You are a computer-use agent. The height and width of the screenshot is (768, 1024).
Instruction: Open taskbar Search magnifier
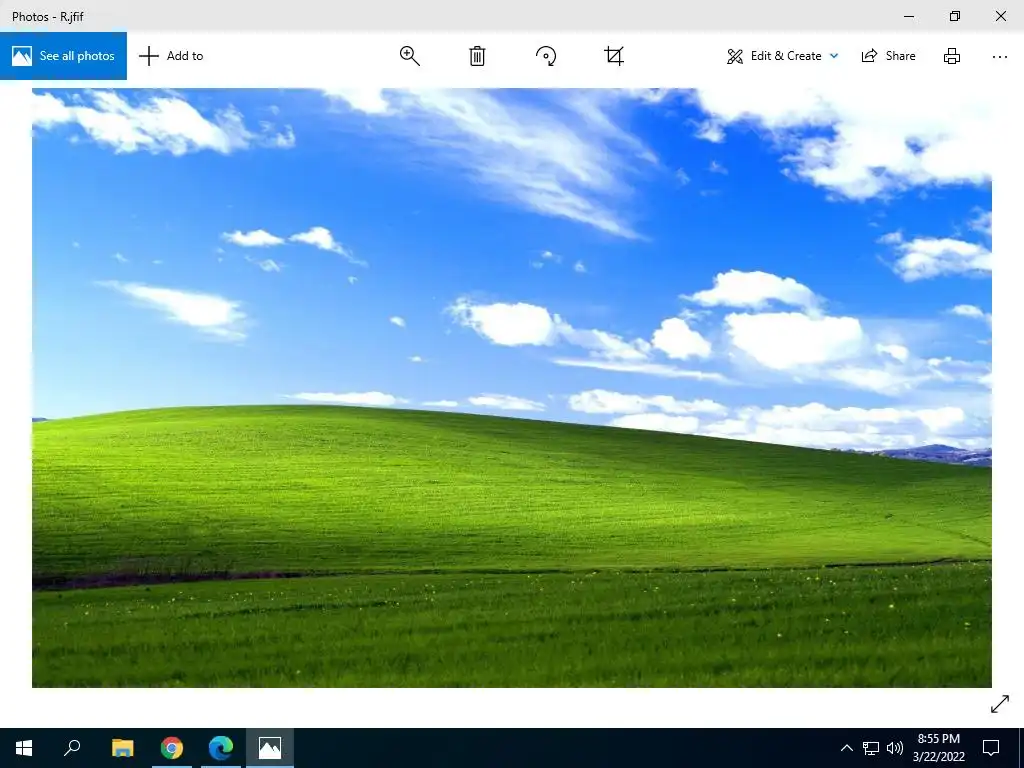72,748
